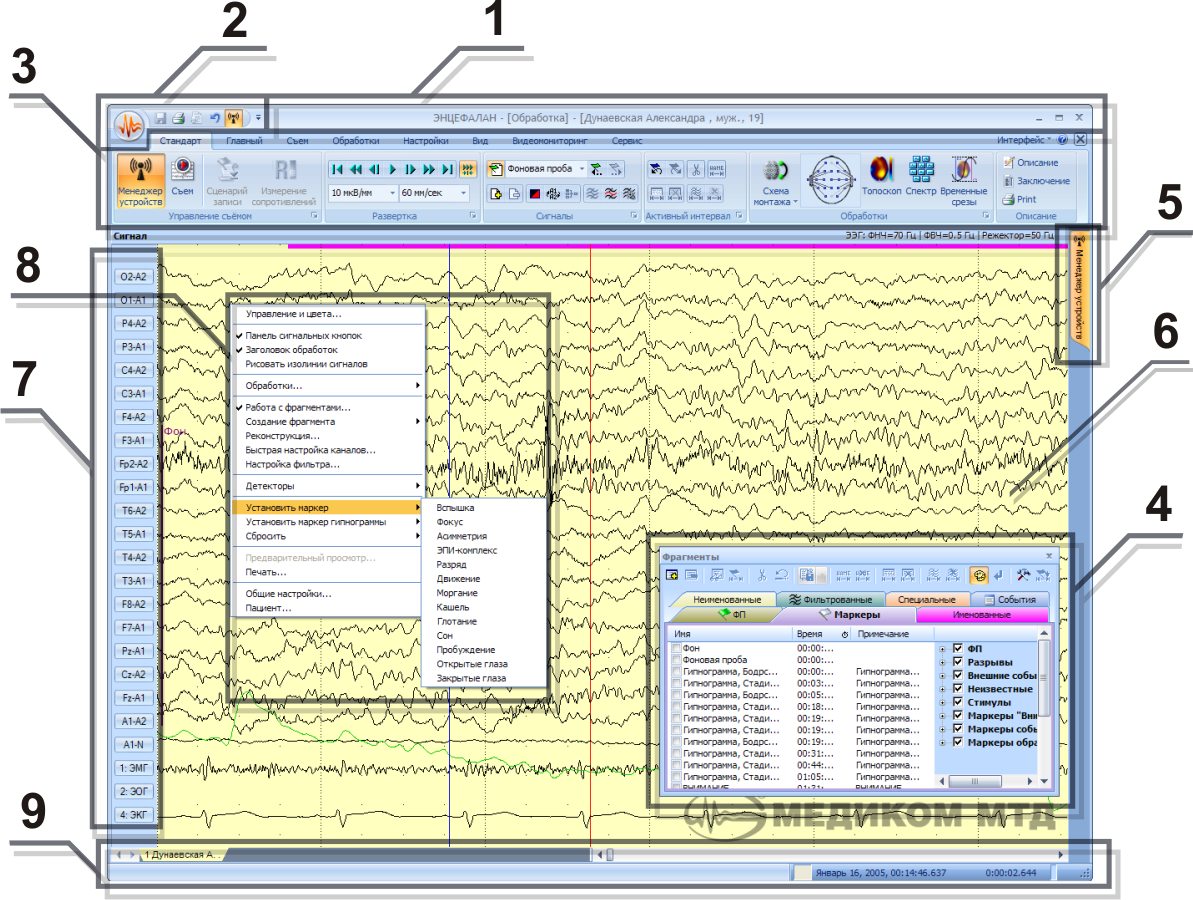Click the main horizontal signal scrollbar thumb
1193x900 pixels.
609,855
